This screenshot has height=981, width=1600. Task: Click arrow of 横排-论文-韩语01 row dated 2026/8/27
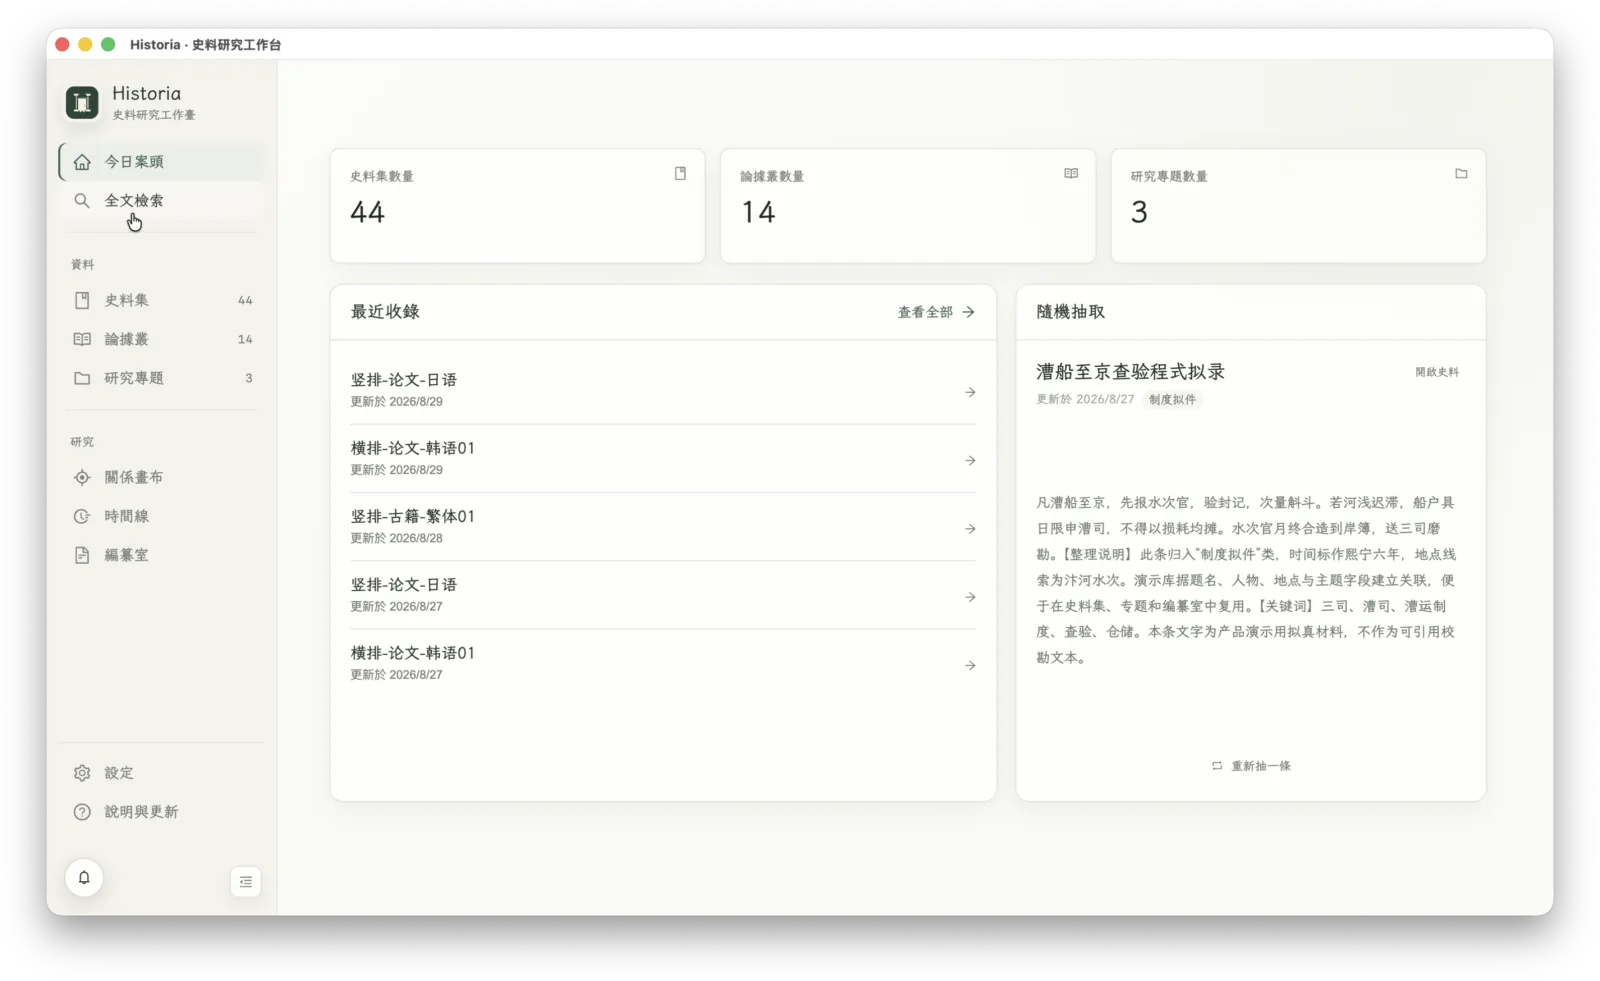click(970, 665)
